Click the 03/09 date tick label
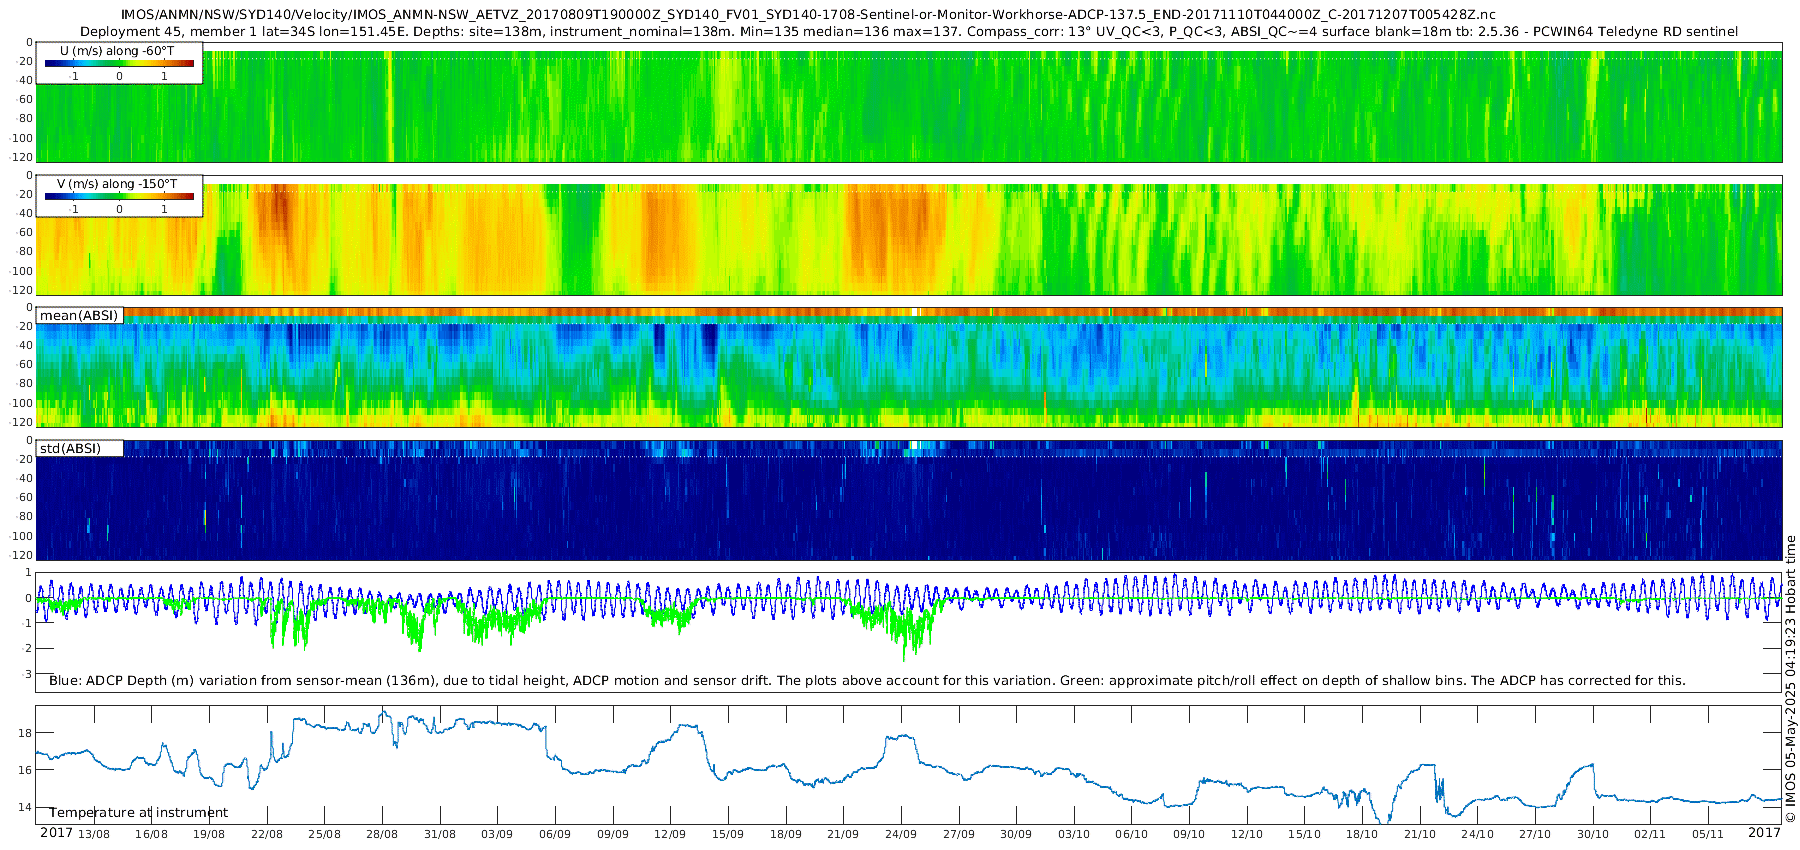This screenshot has width=1800, height=850. click(x=497, y=834)
